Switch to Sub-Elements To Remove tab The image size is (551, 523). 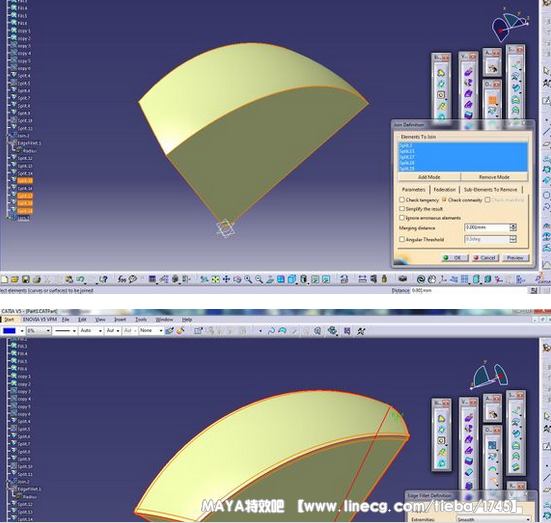pyautogui.click(x=491, y=189)
